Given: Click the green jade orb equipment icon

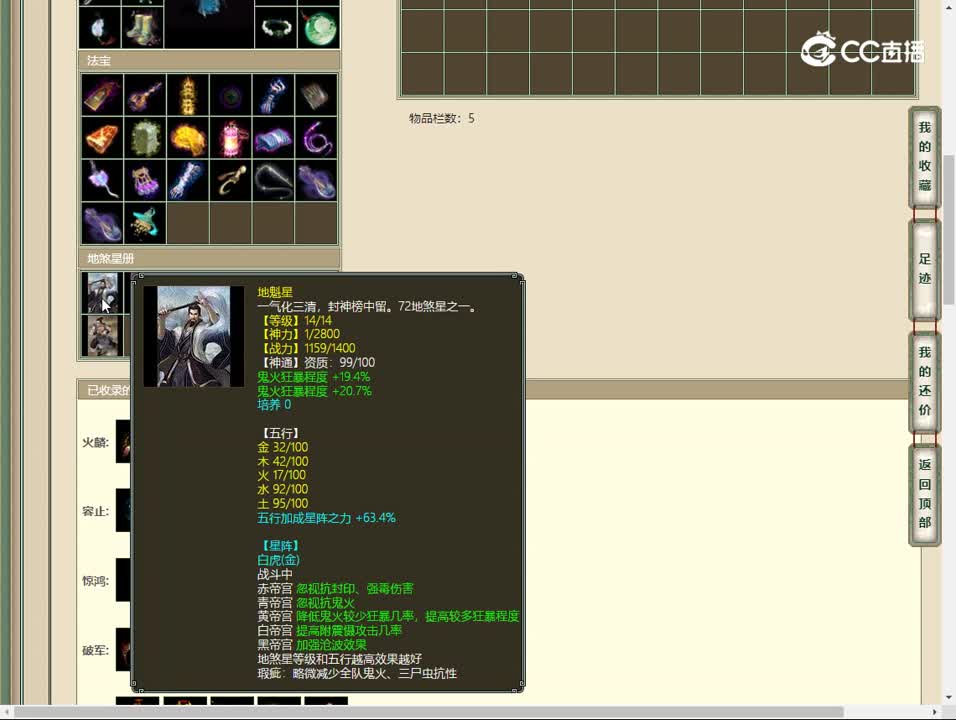Looking at the screenshot, I should pos(318,27).
